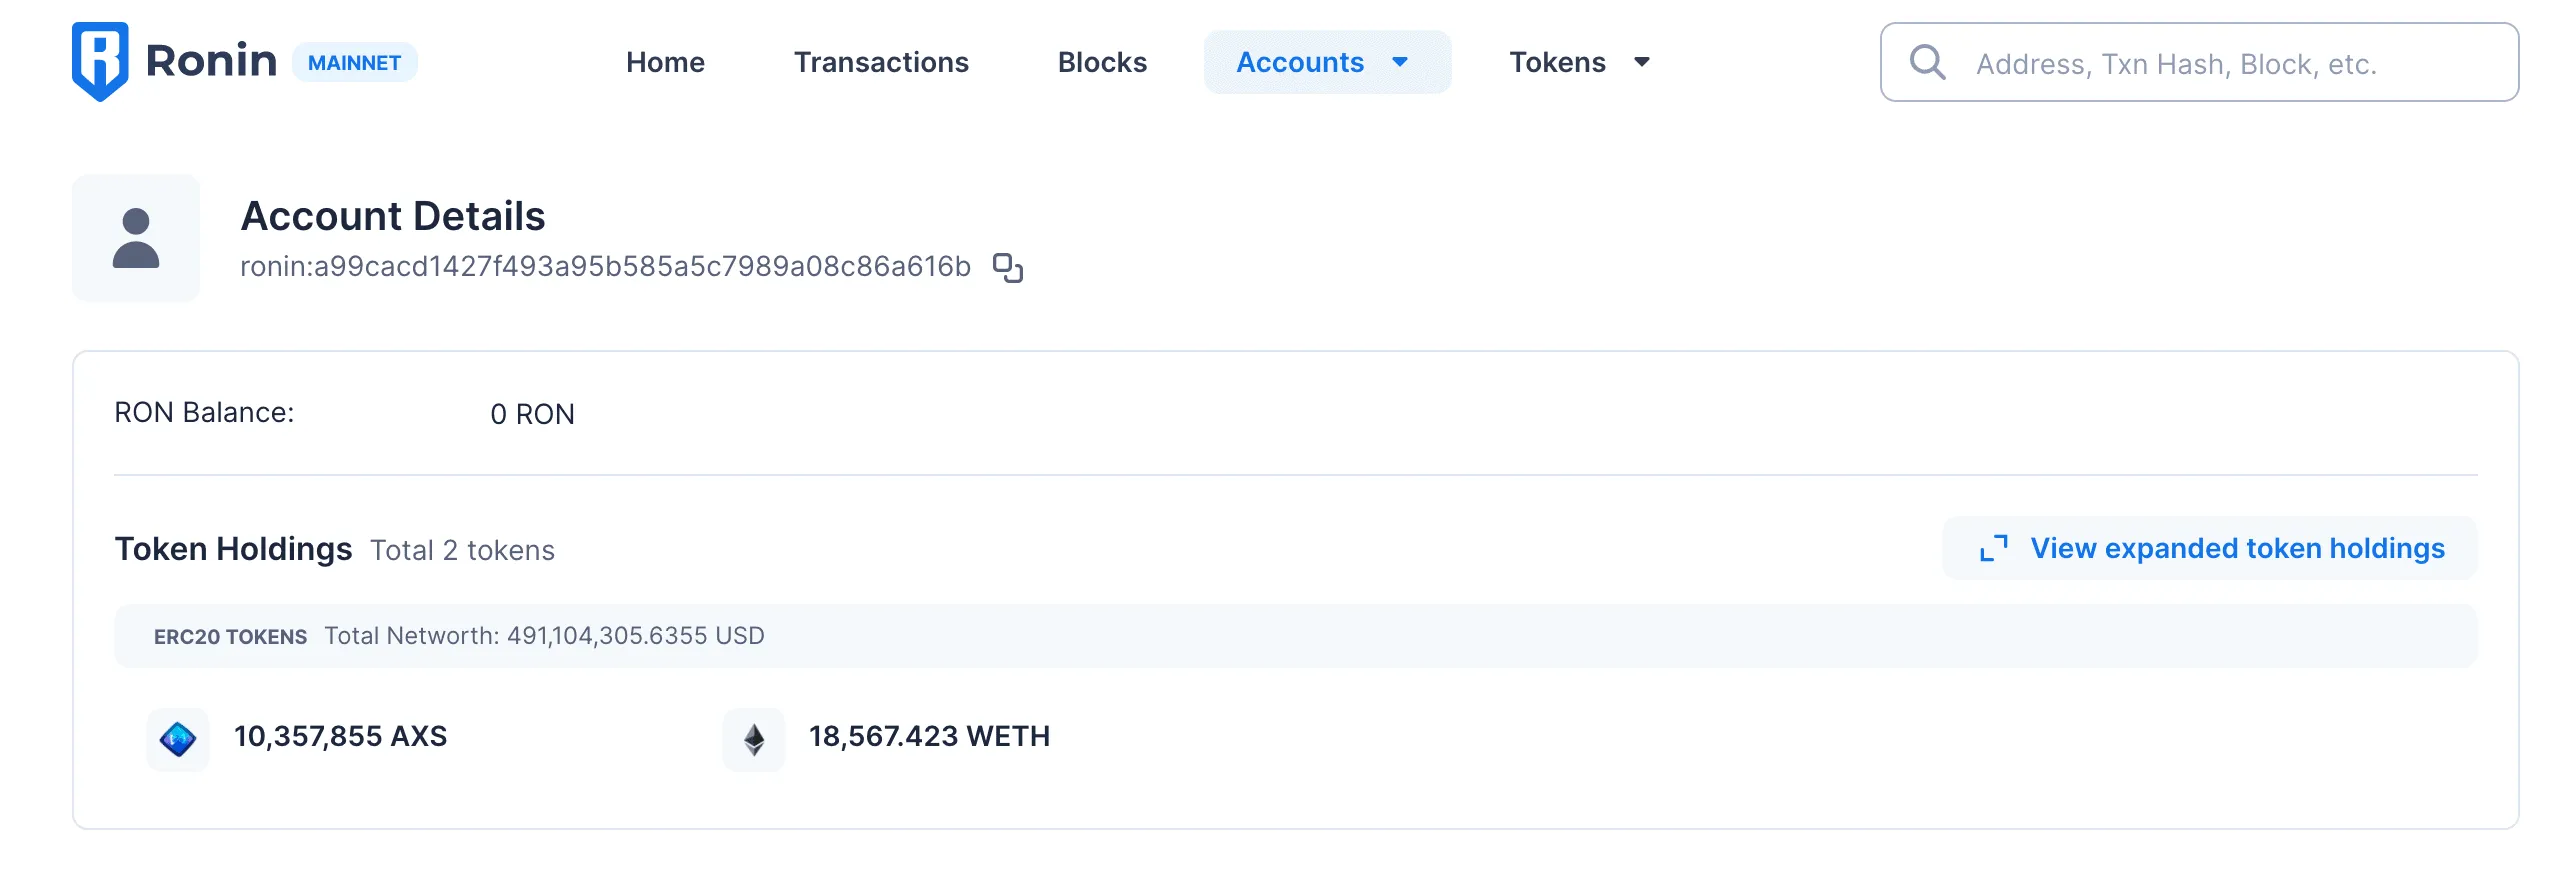The image size is (2566, 892).
Task: View expanded token holdings
Action: pyautogui.click(x=2210, y=548)
